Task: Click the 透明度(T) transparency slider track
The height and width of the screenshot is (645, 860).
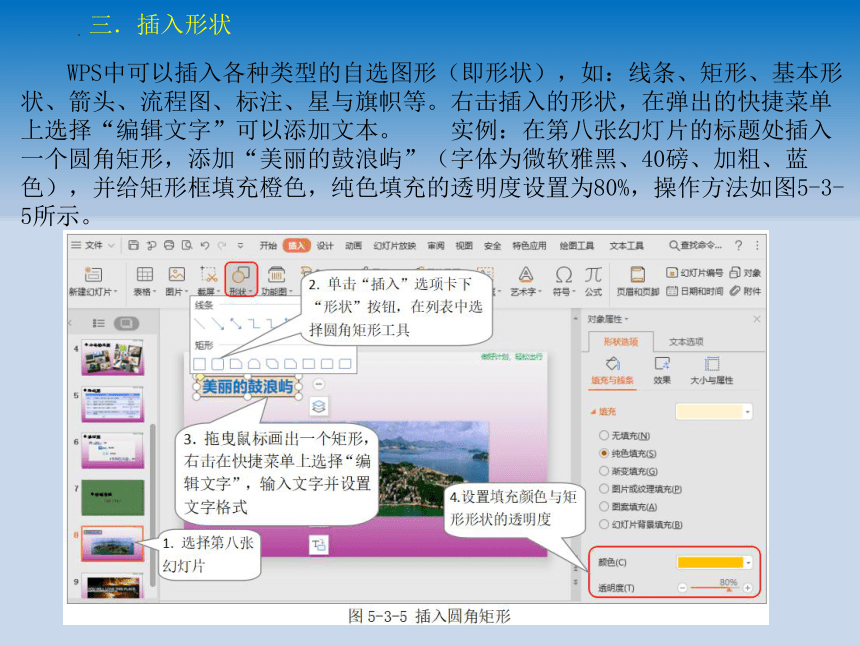Action: [x=714, y=588]
